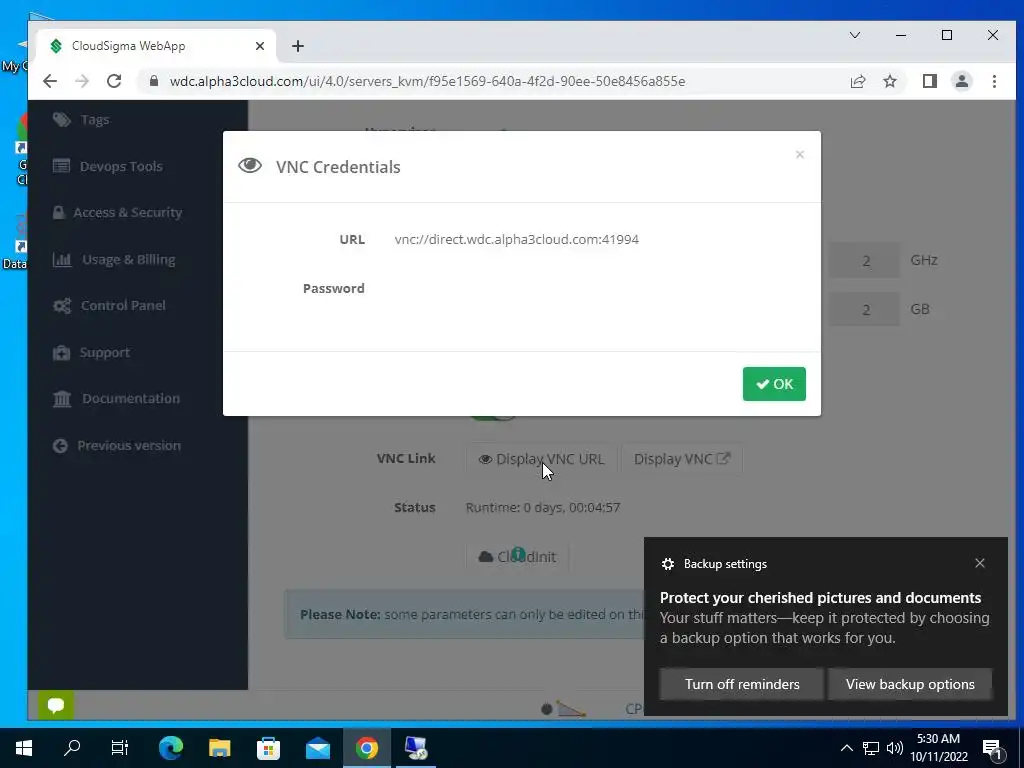
Task: Go back in browser
Action: pos(50,81)
